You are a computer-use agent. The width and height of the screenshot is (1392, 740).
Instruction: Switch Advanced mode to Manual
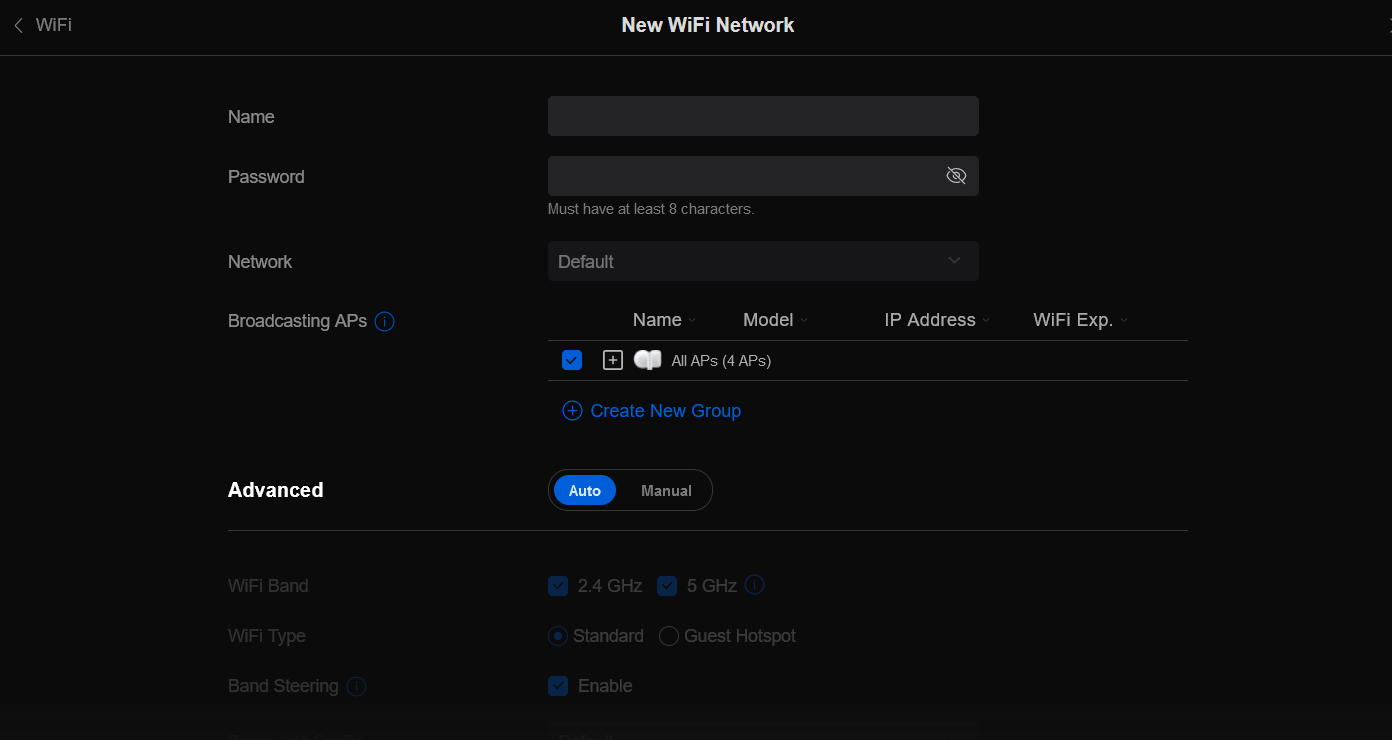[665, 490]
